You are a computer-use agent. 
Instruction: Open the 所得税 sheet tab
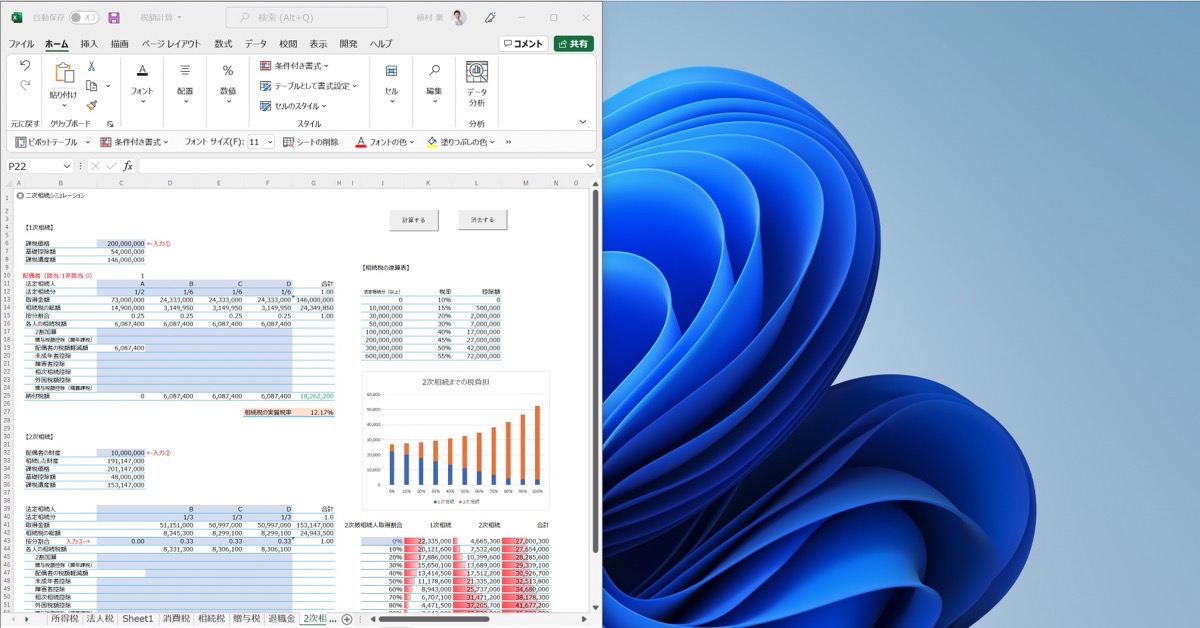point(65,620)
